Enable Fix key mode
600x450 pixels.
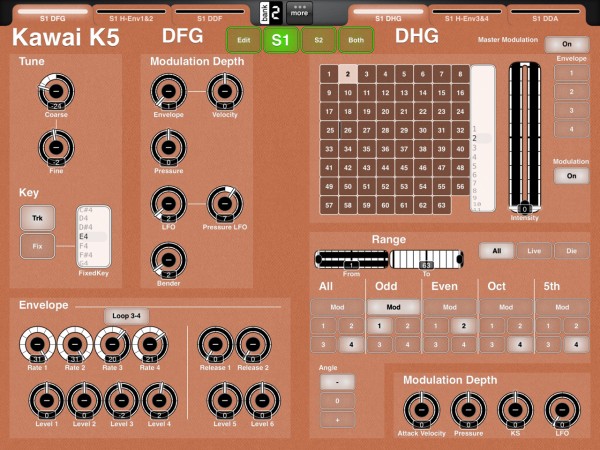[38, 246]
